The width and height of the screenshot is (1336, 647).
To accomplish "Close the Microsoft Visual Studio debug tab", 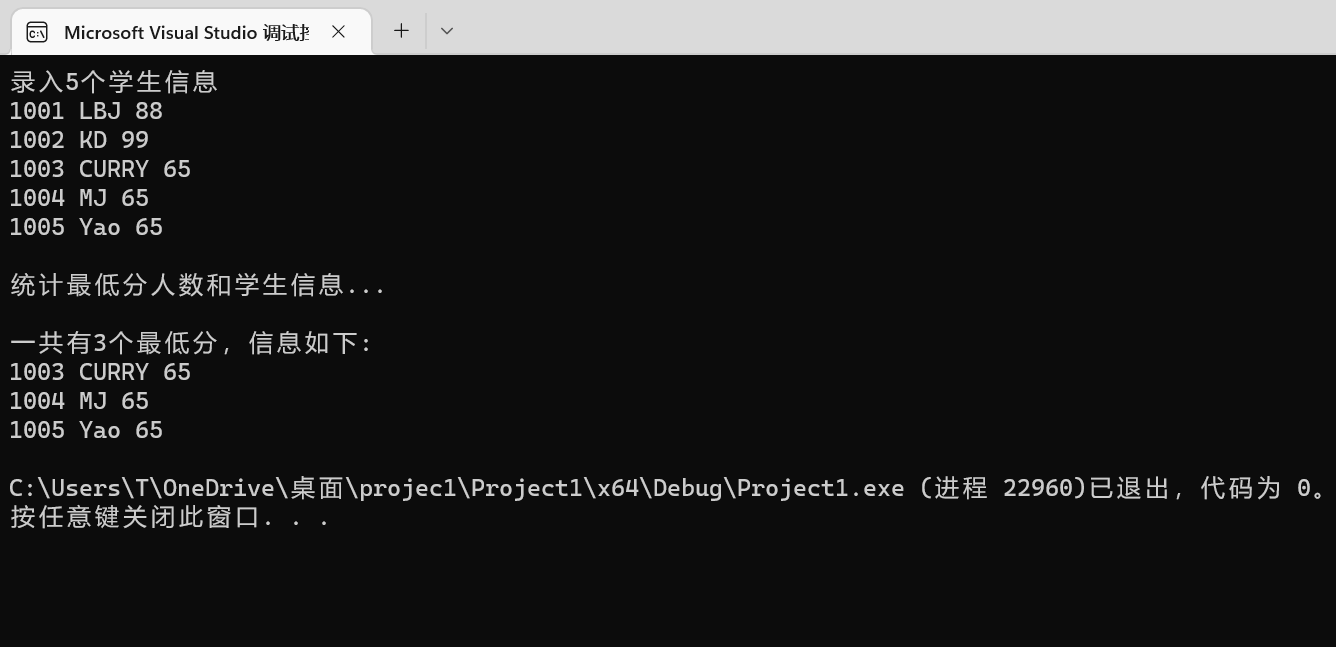I will tap(338, 32).
